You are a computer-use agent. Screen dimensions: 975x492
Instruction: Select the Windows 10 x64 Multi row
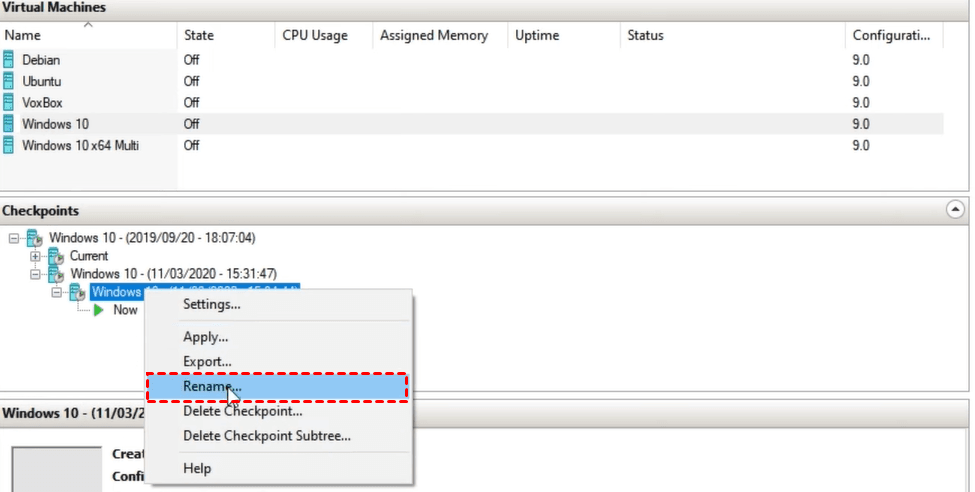(x=80, y=145)
